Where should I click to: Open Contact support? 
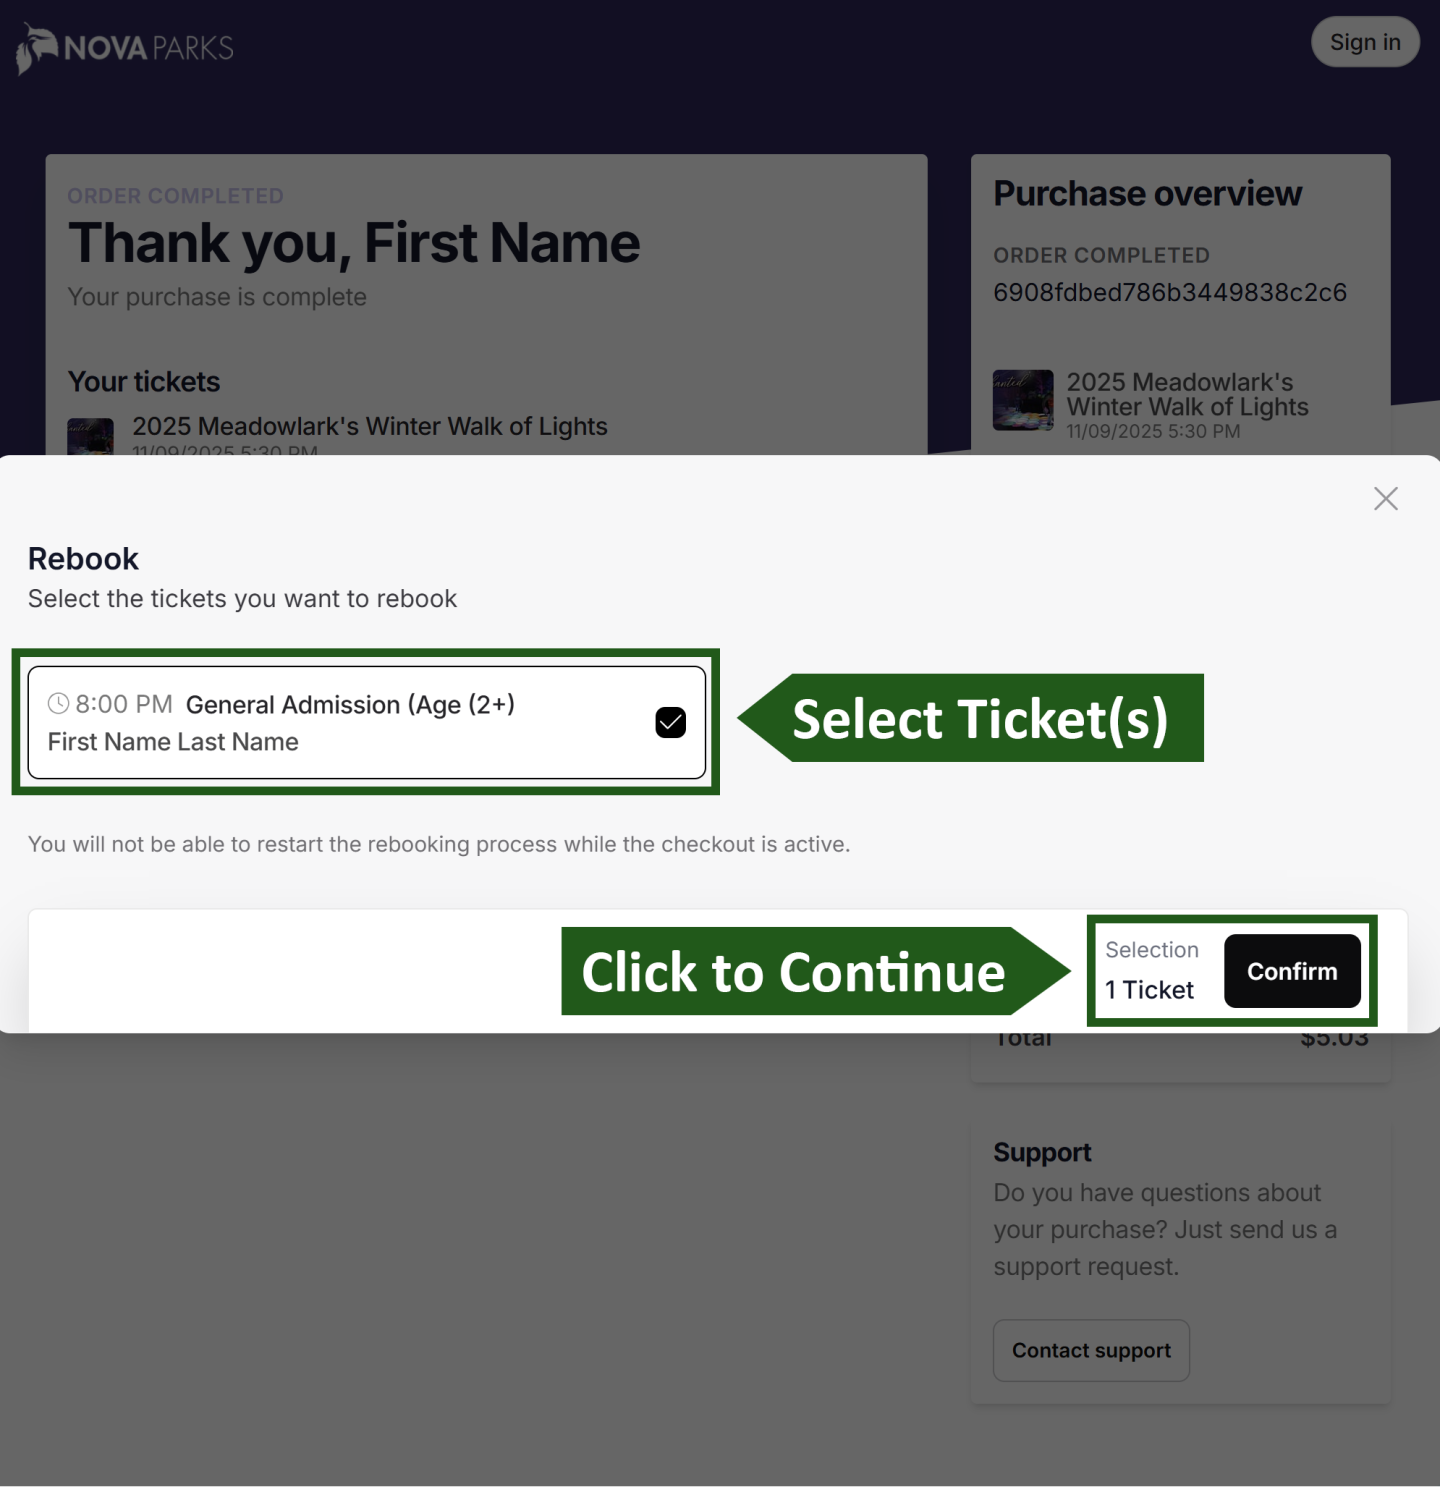click(x=1090, y=1350)
